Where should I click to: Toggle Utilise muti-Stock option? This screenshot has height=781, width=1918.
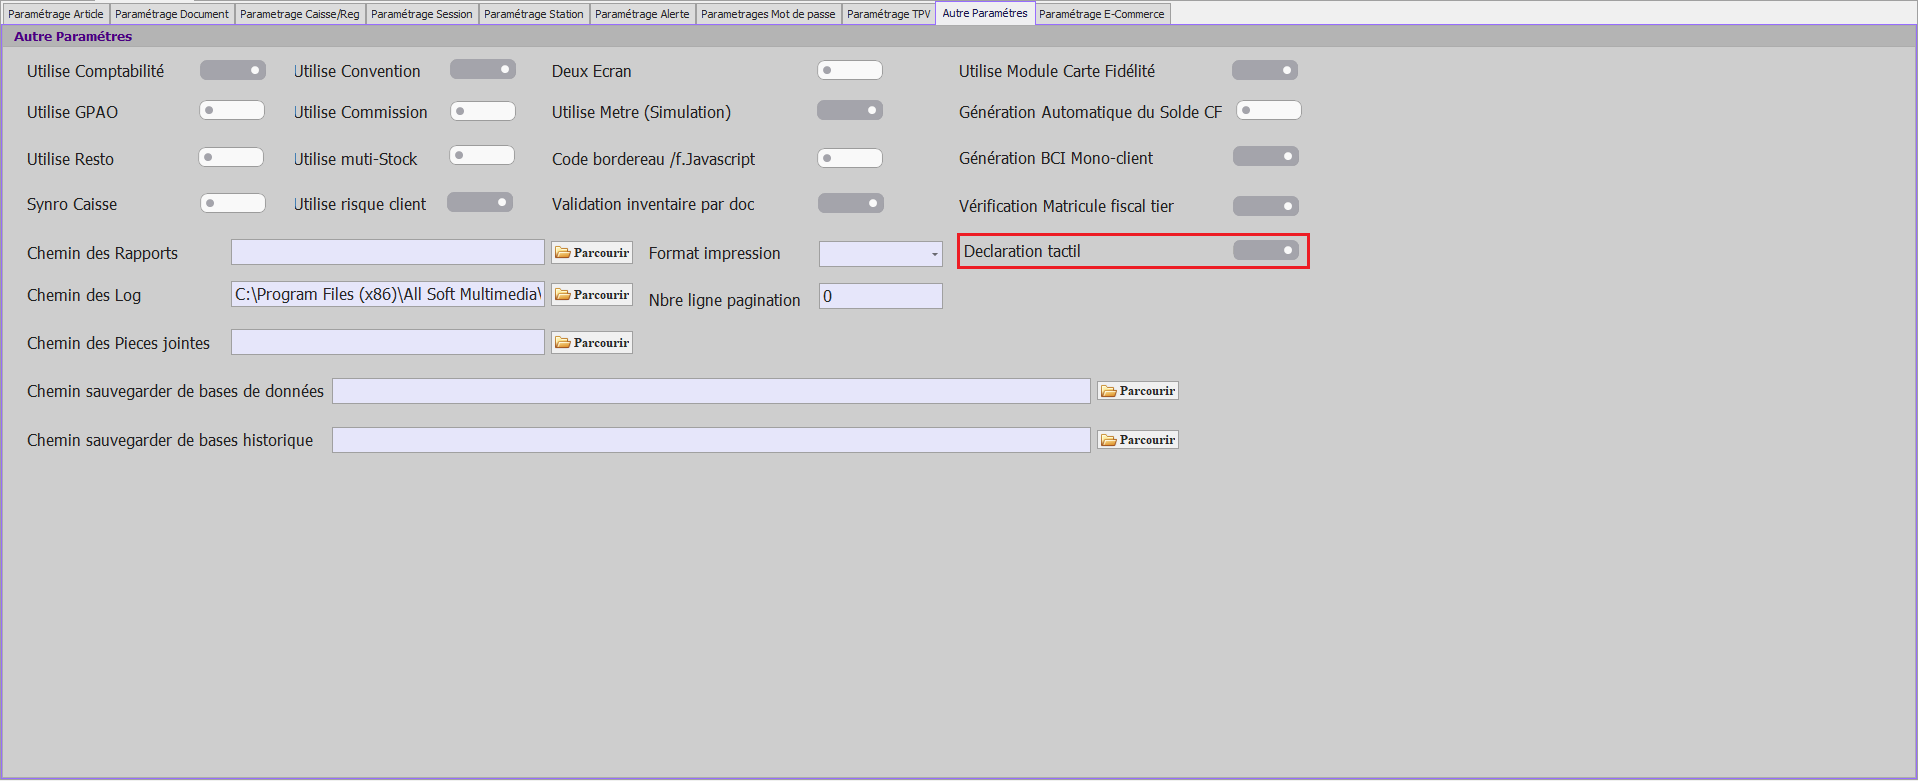[x=482, y=155]
